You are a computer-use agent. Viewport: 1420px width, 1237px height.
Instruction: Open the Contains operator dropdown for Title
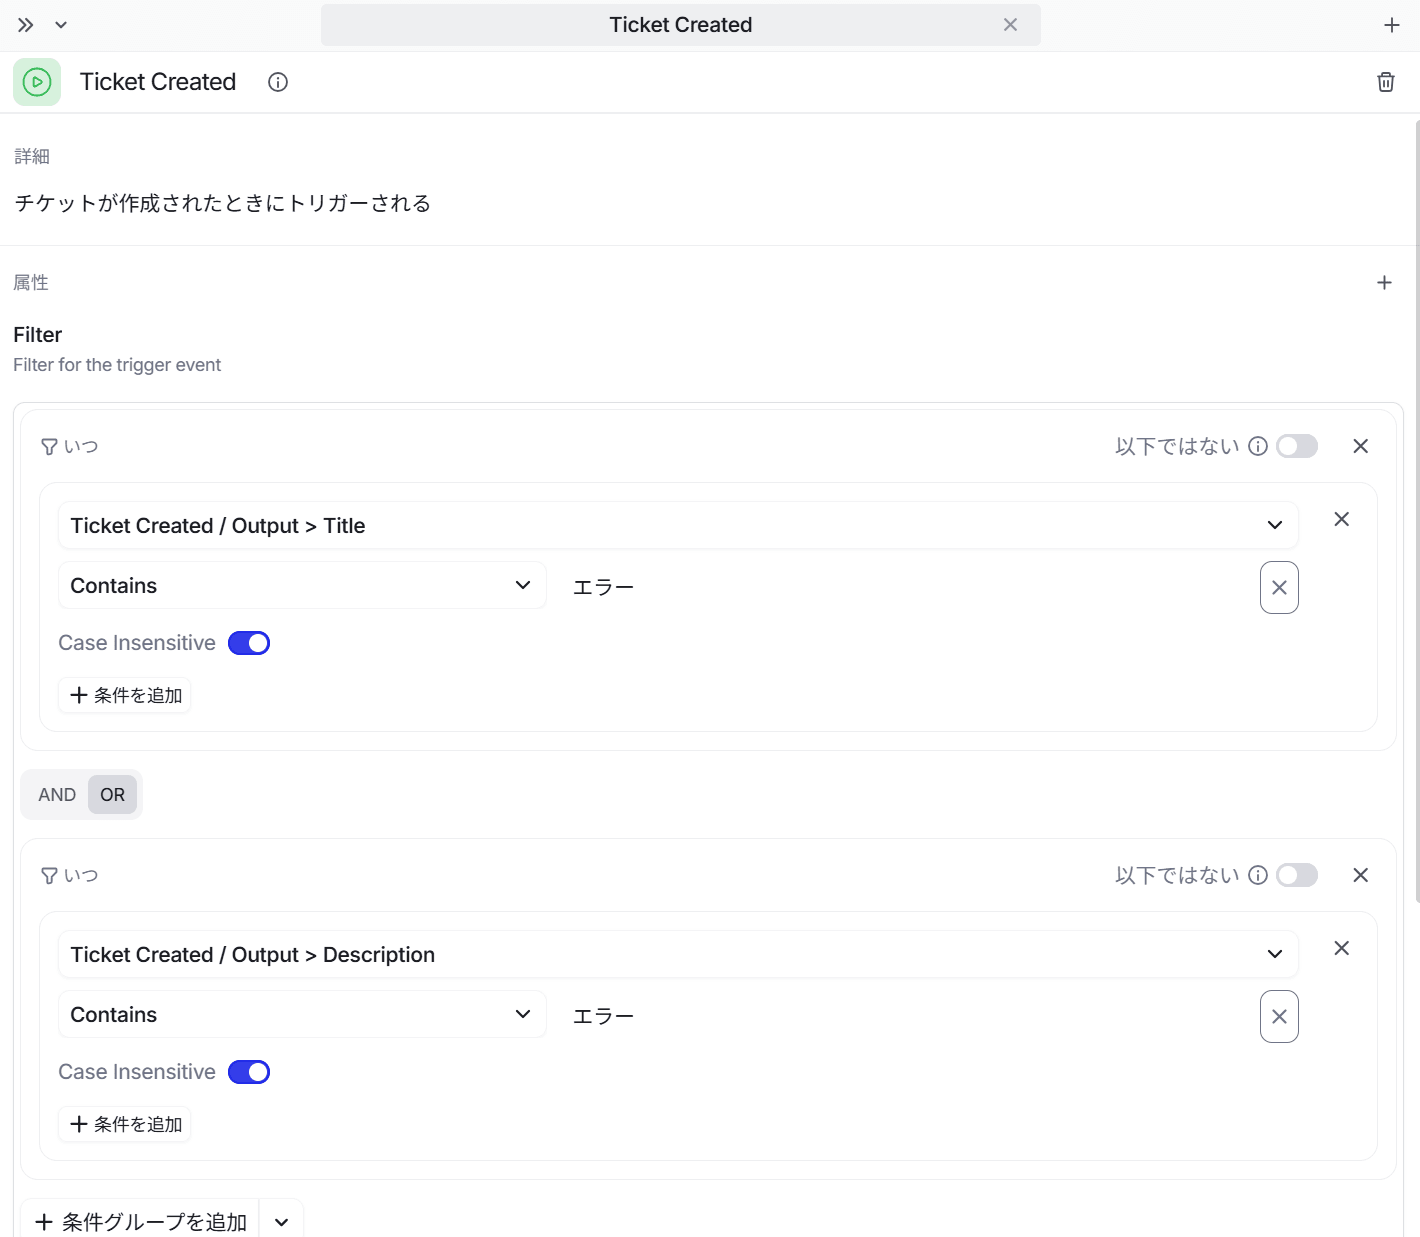(302, 585)
